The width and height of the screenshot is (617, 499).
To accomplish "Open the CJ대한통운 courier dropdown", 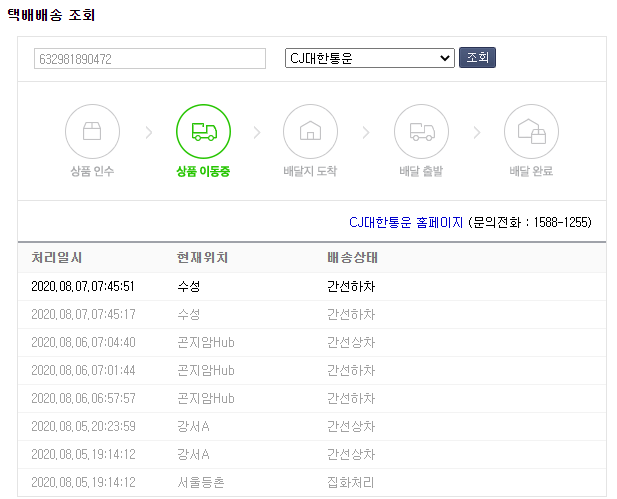I will click(369, 58).
